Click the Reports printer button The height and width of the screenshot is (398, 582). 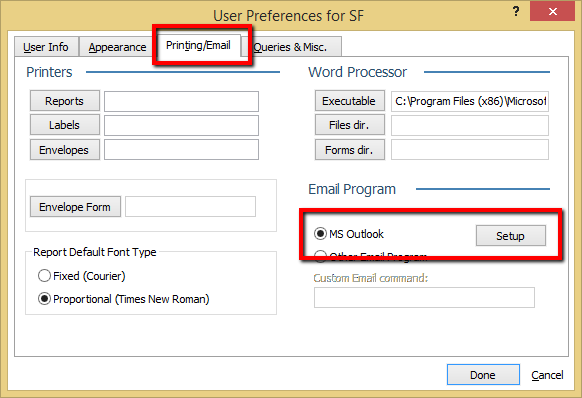click(x=65, y=101)
